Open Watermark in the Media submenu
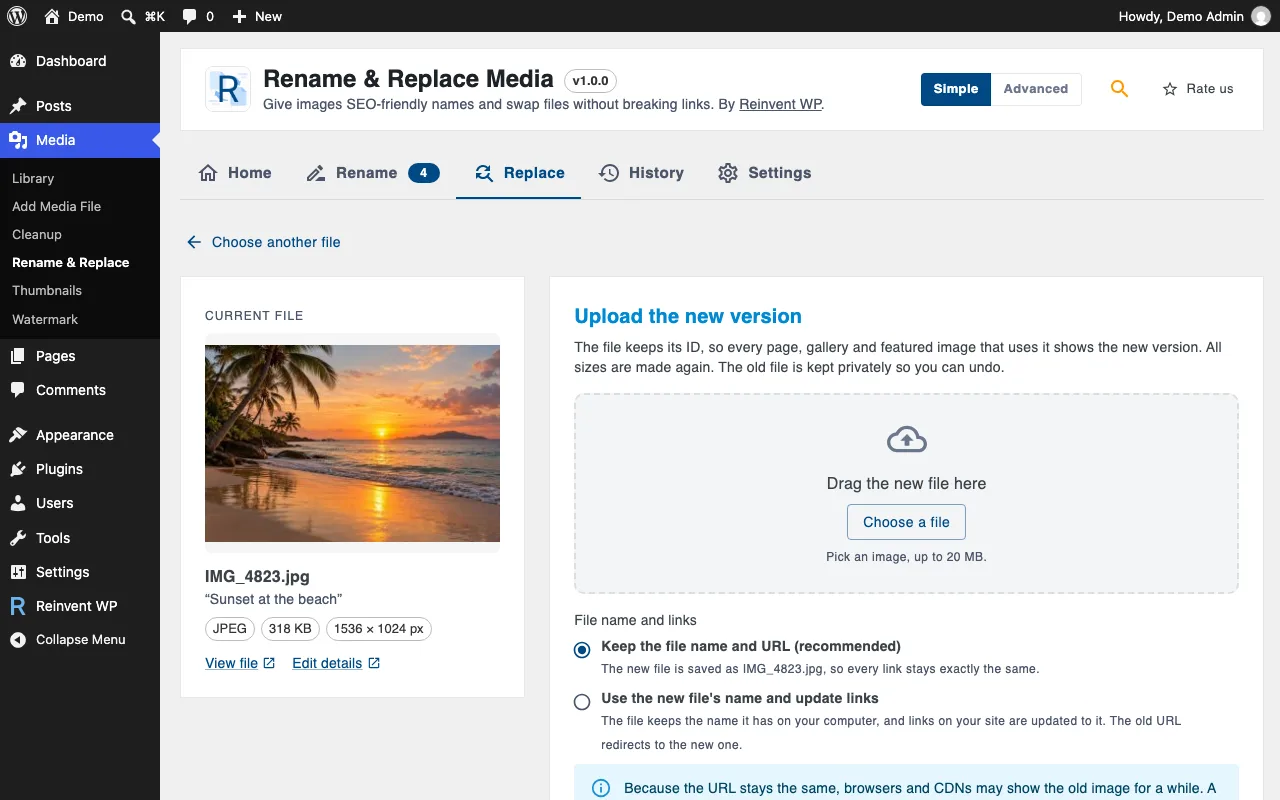Viewport: 1280px width, 800px height. (45, 319)
